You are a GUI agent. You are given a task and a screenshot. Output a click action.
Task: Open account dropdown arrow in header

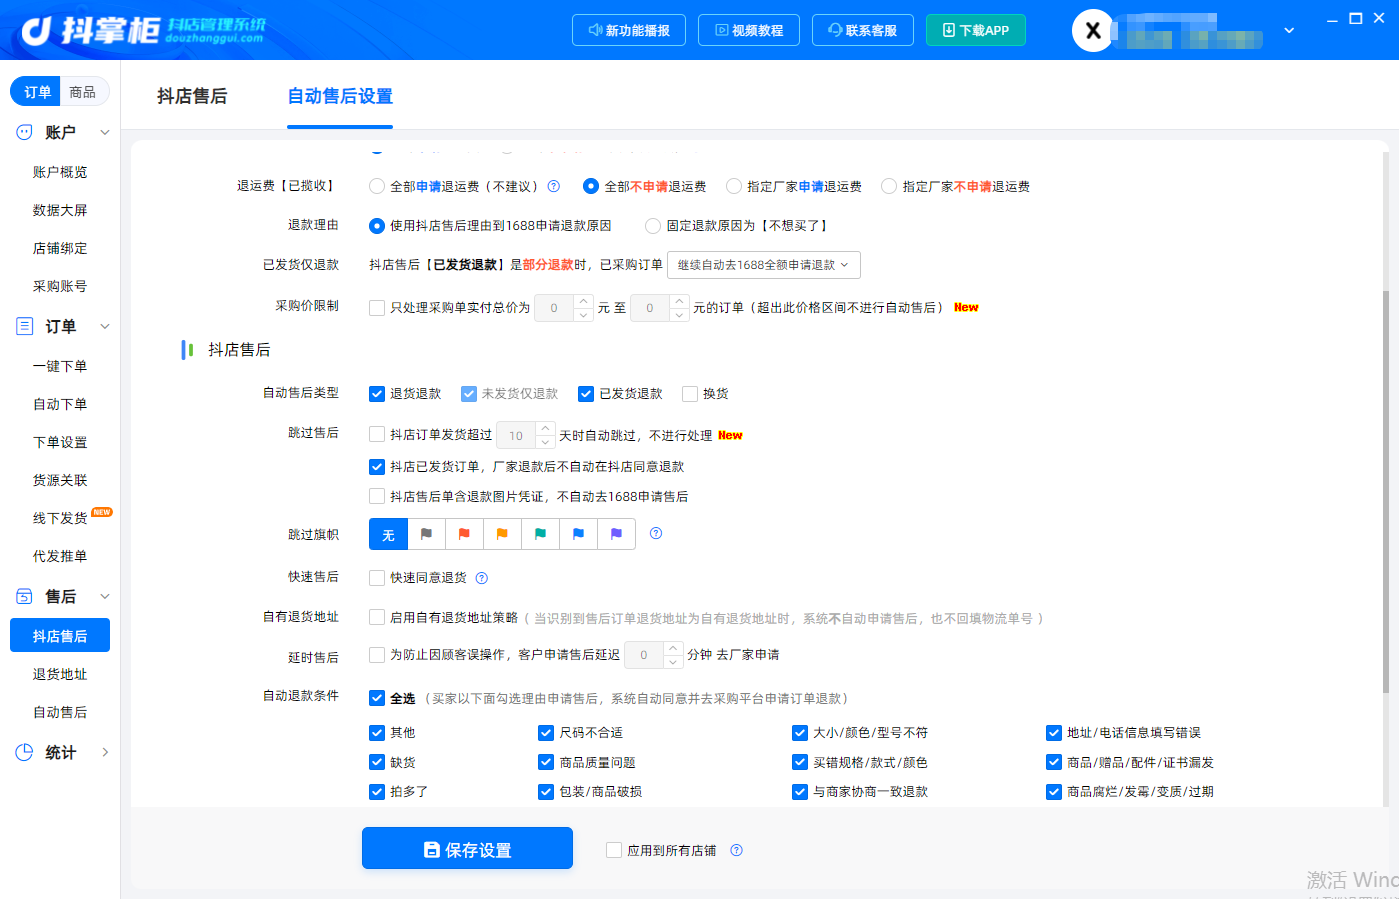[1289, 30]
